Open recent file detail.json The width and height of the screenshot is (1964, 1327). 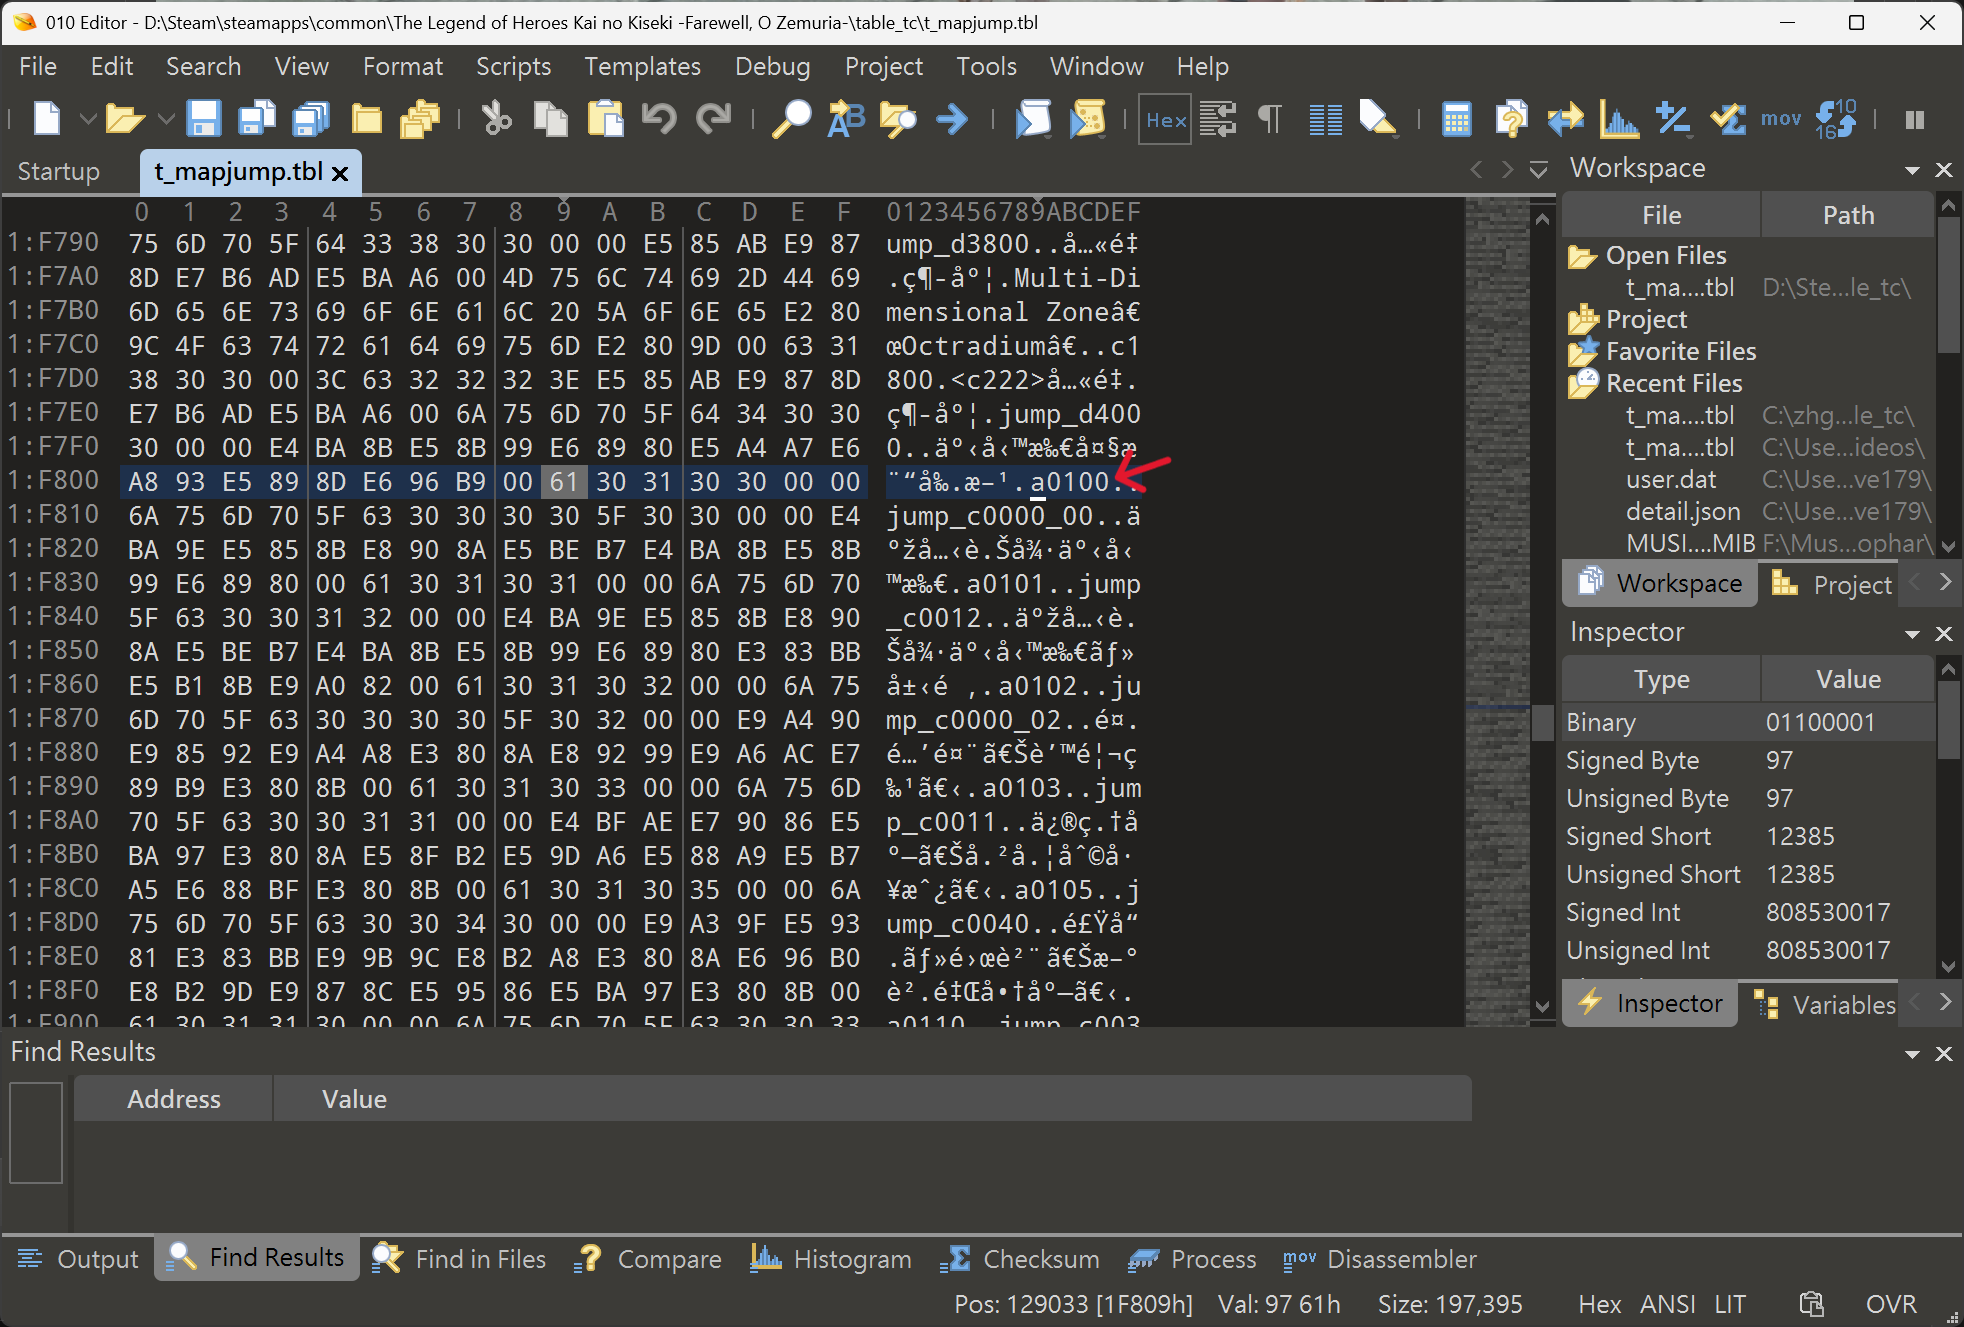(1683, 511)
